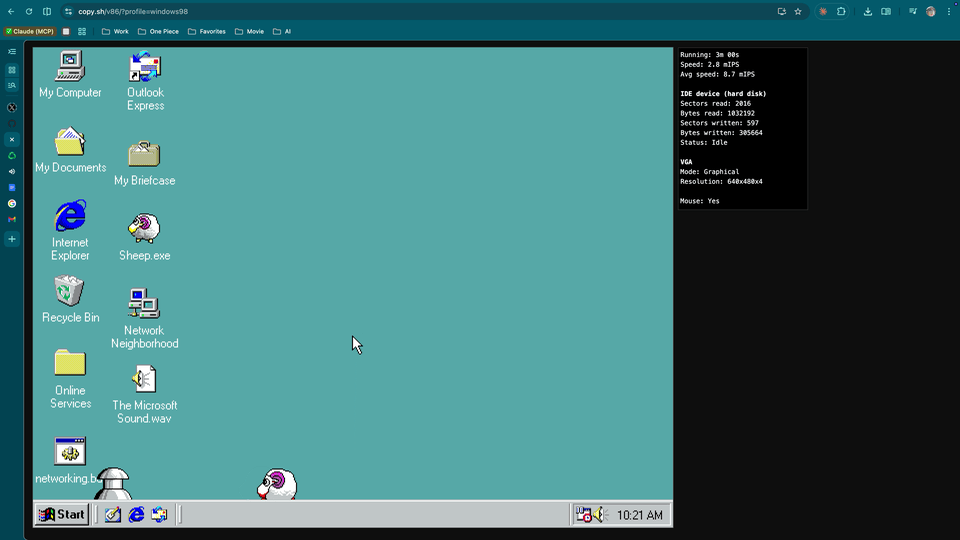This screenshot has height=540, width=960.
Task: Click the "Mouse: Yes" status line
Action: [x=699, y=201]
